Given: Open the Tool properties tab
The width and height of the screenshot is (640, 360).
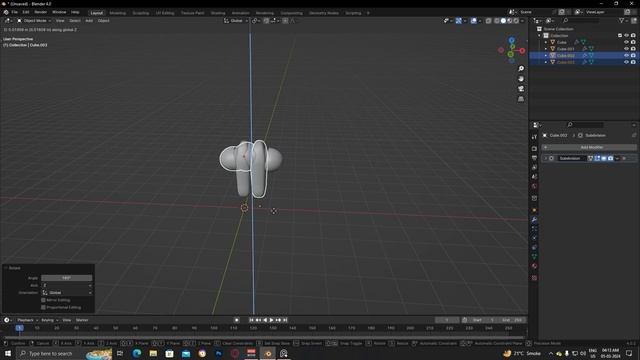Looking at the screenshot, I should point(534,137).
